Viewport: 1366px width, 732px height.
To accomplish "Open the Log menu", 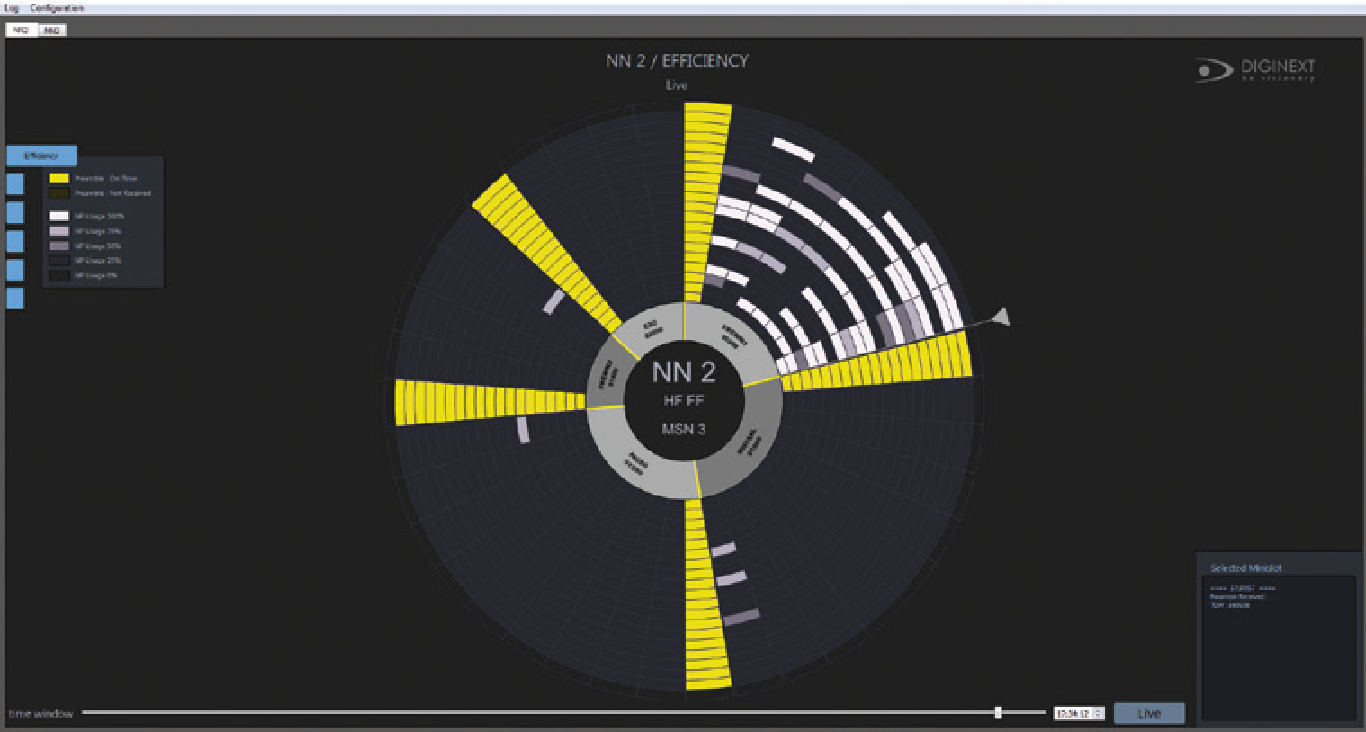I will pyautogui.click(x=12, y=8).
